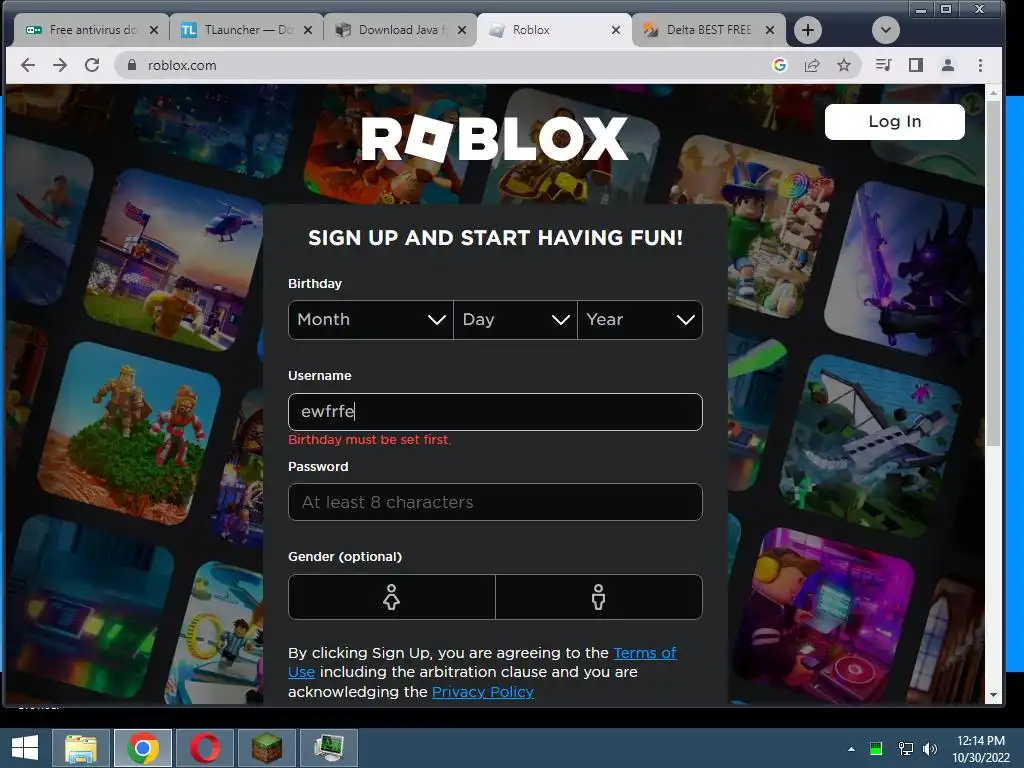Viewport: 1024px width, 768px height.
Task: Click the Log In button
Action: [x=895, y=121]
